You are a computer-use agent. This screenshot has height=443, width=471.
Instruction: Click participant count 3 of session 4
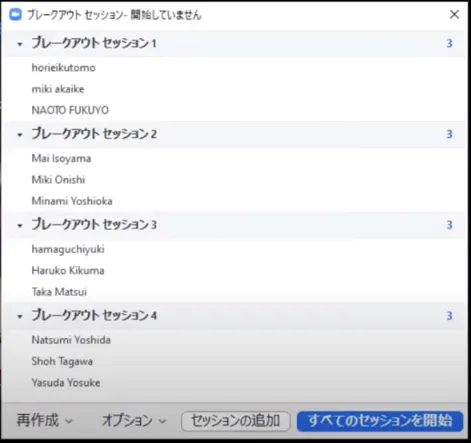[x=449, y=316]
